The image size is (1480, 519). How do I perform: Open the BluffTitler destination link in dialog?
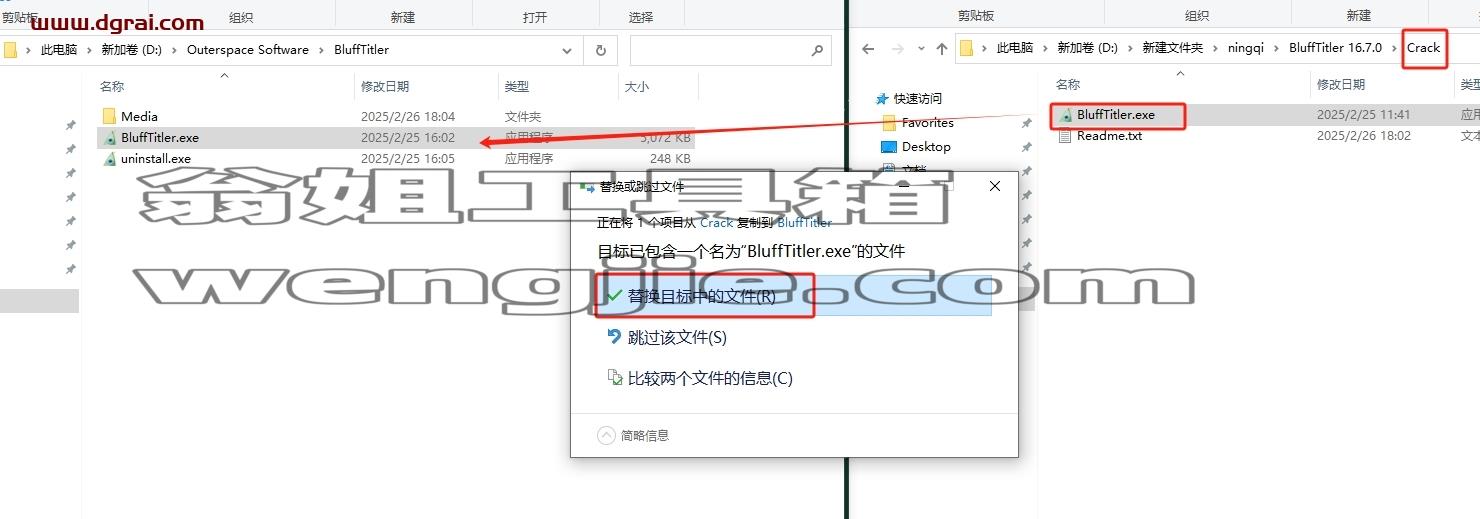(804, 222)
